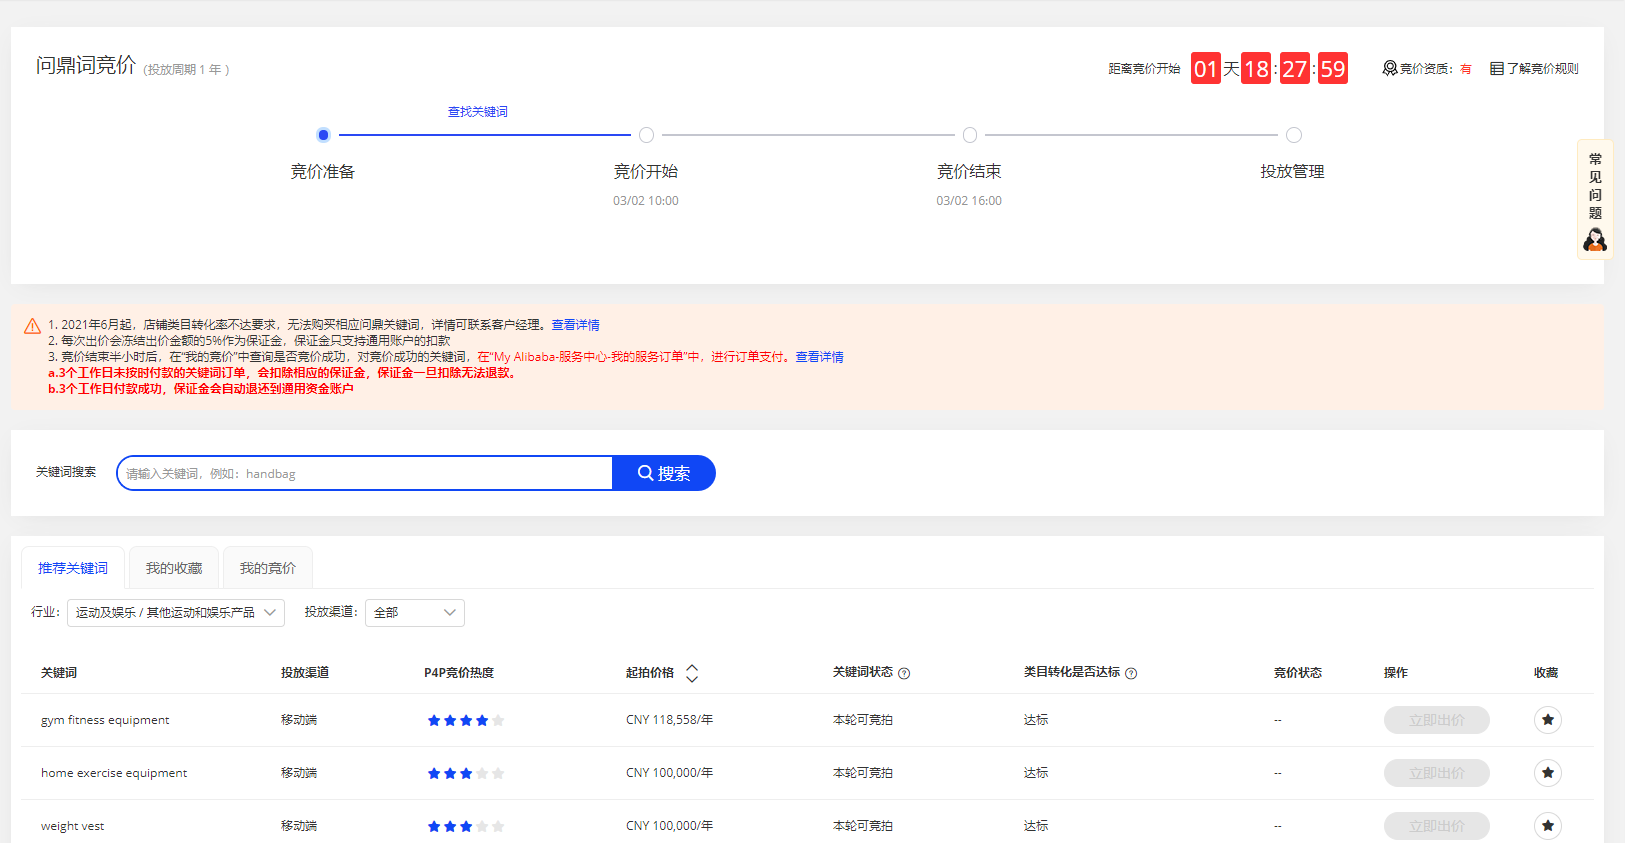Click the 查找关键词 link above progress bar
This screenshot has width=1625, height=843.
[x=477, y=112]
